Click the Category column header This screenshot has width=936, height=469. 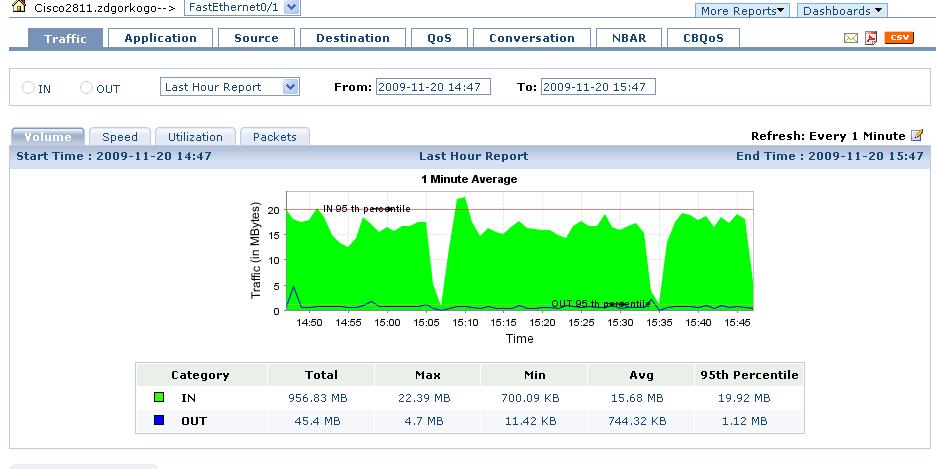point(200,375)
